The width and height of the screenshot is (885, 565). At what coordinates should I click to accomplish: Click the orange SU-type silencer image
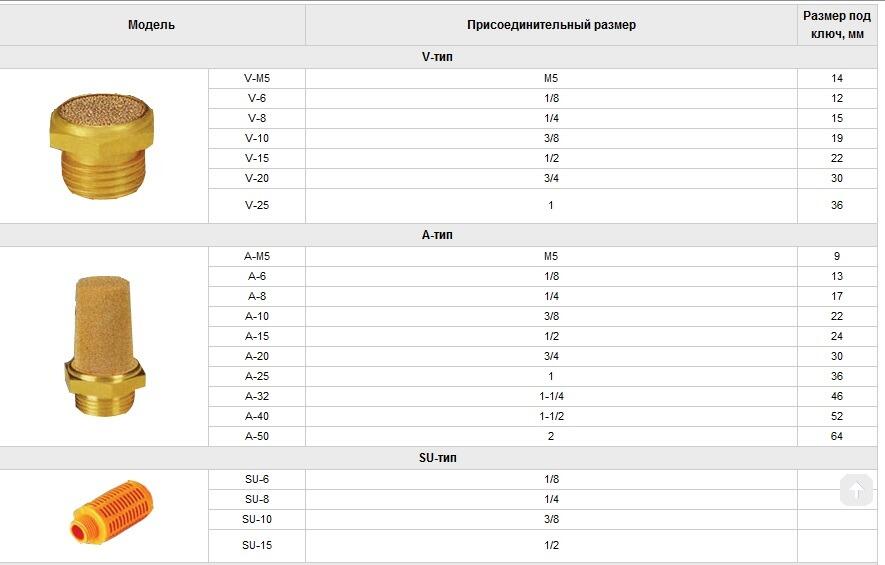click(x=110, y=517)
